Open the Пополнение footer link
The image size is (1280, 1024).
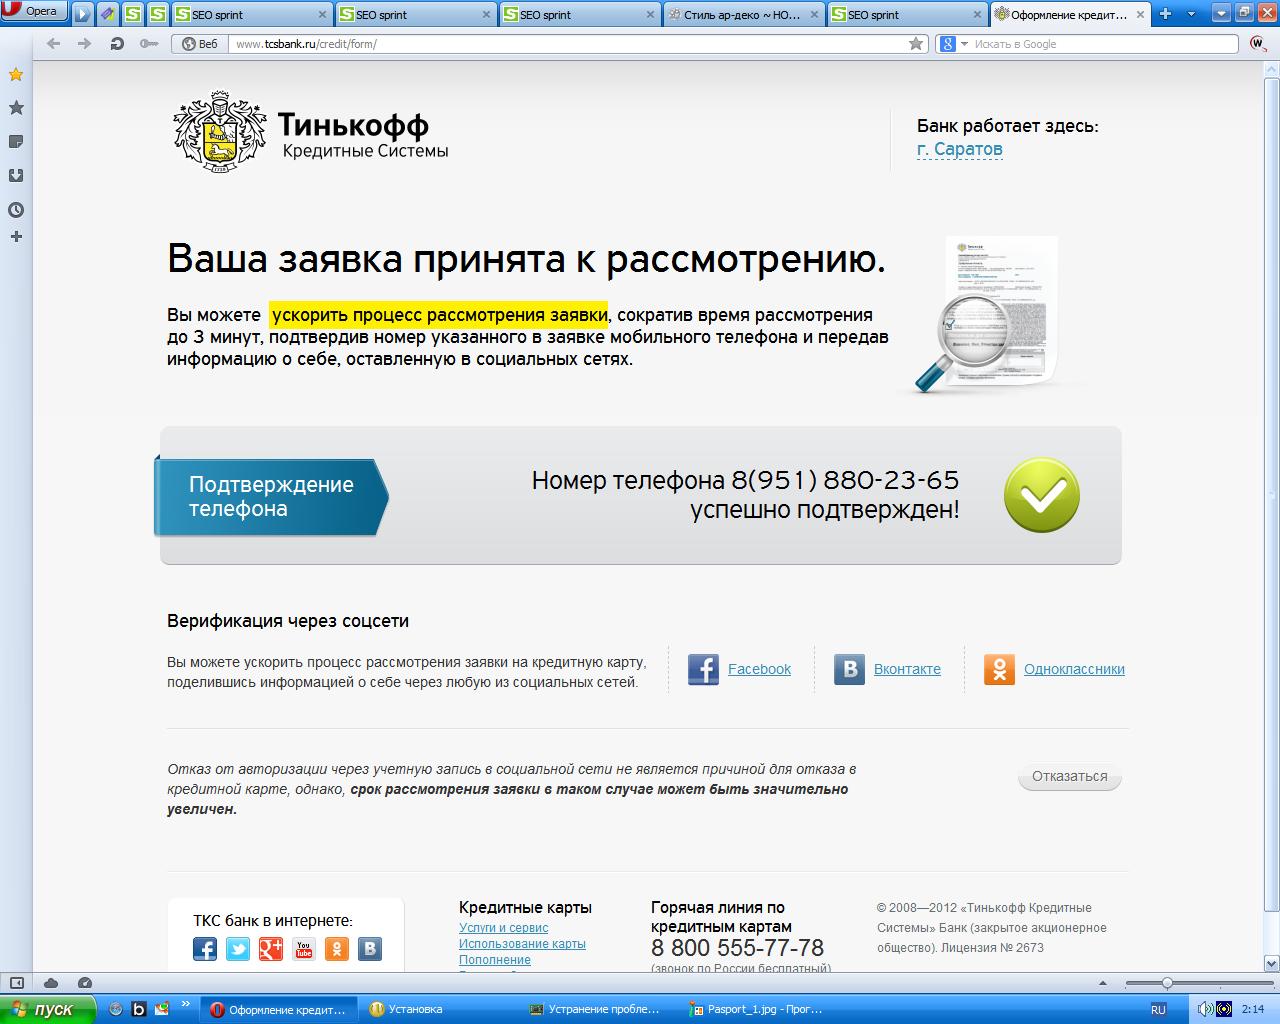495,960
